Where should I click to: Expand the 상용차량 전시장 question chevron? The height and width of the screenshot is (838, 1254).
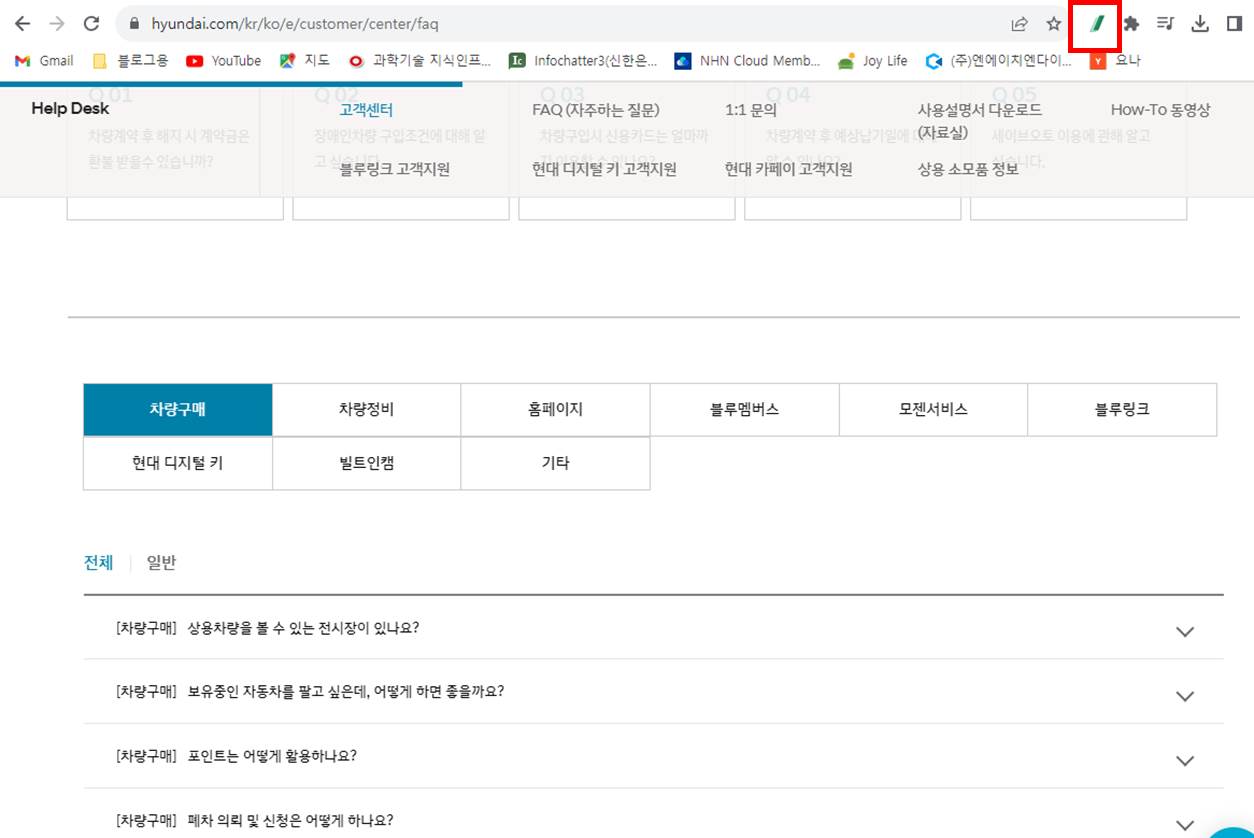[1185, 632]
